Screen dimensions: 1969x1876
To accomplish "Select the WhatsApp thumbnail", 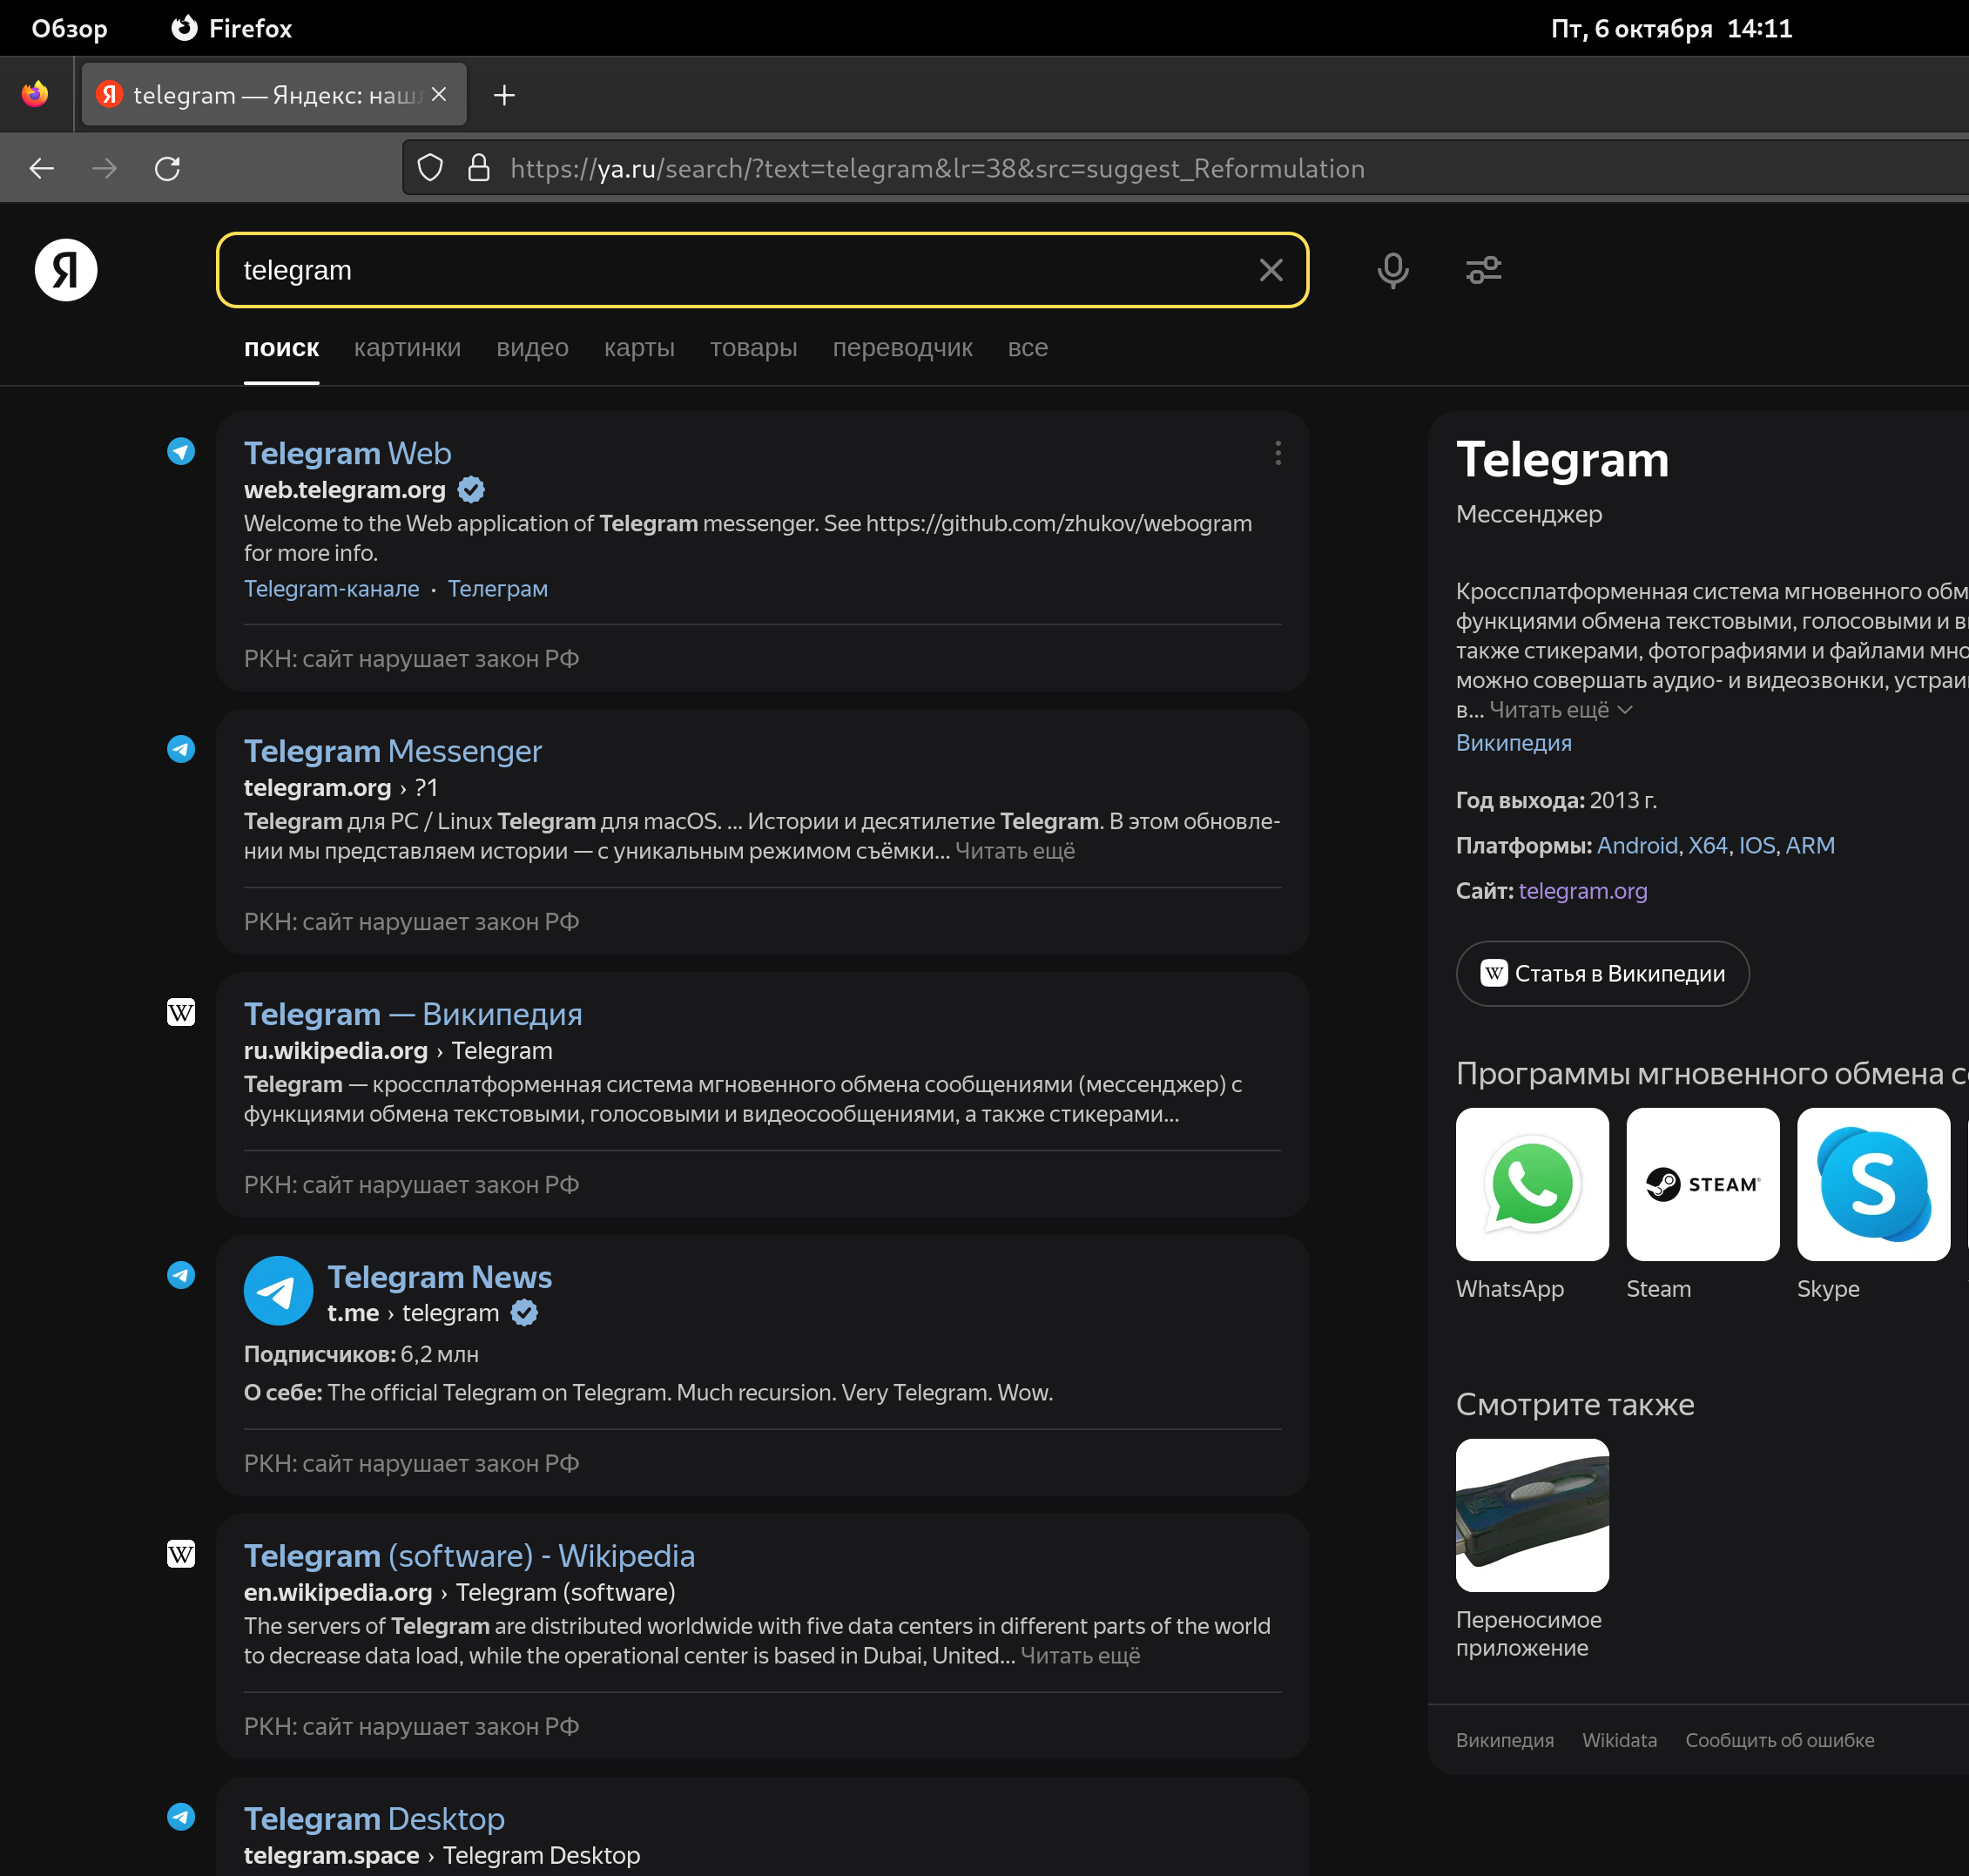I will point(1532,1184).
